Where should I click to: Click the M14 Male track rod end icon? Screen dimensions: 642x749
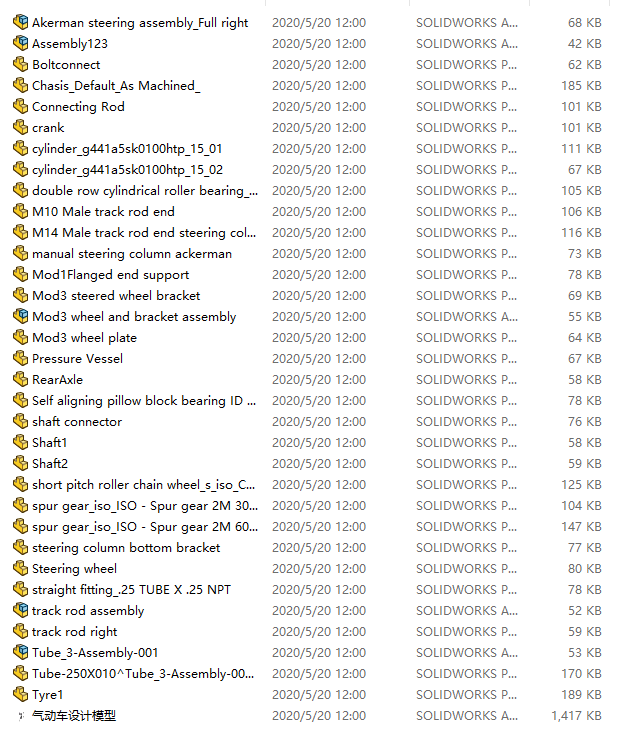(x=21, y=232)
